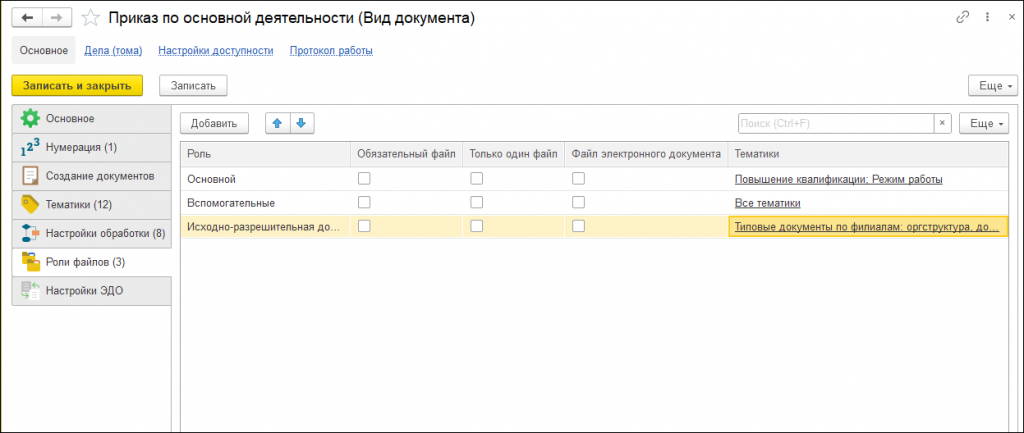Go back with the left arrow button

click(27, 18)
